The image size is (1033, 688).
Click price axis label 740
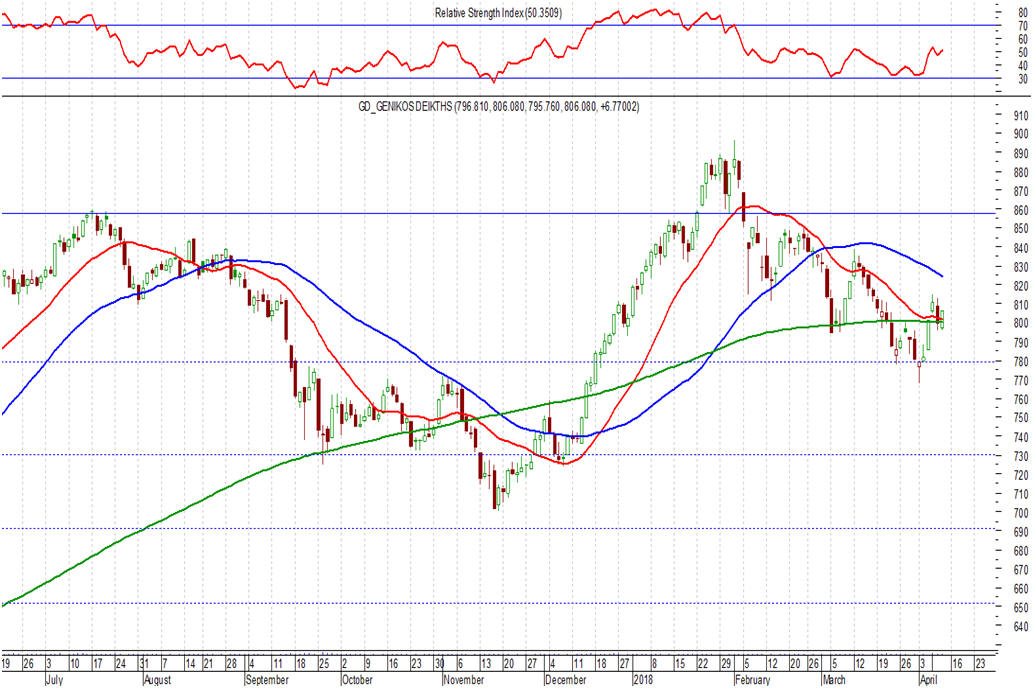pos(1020,437)
